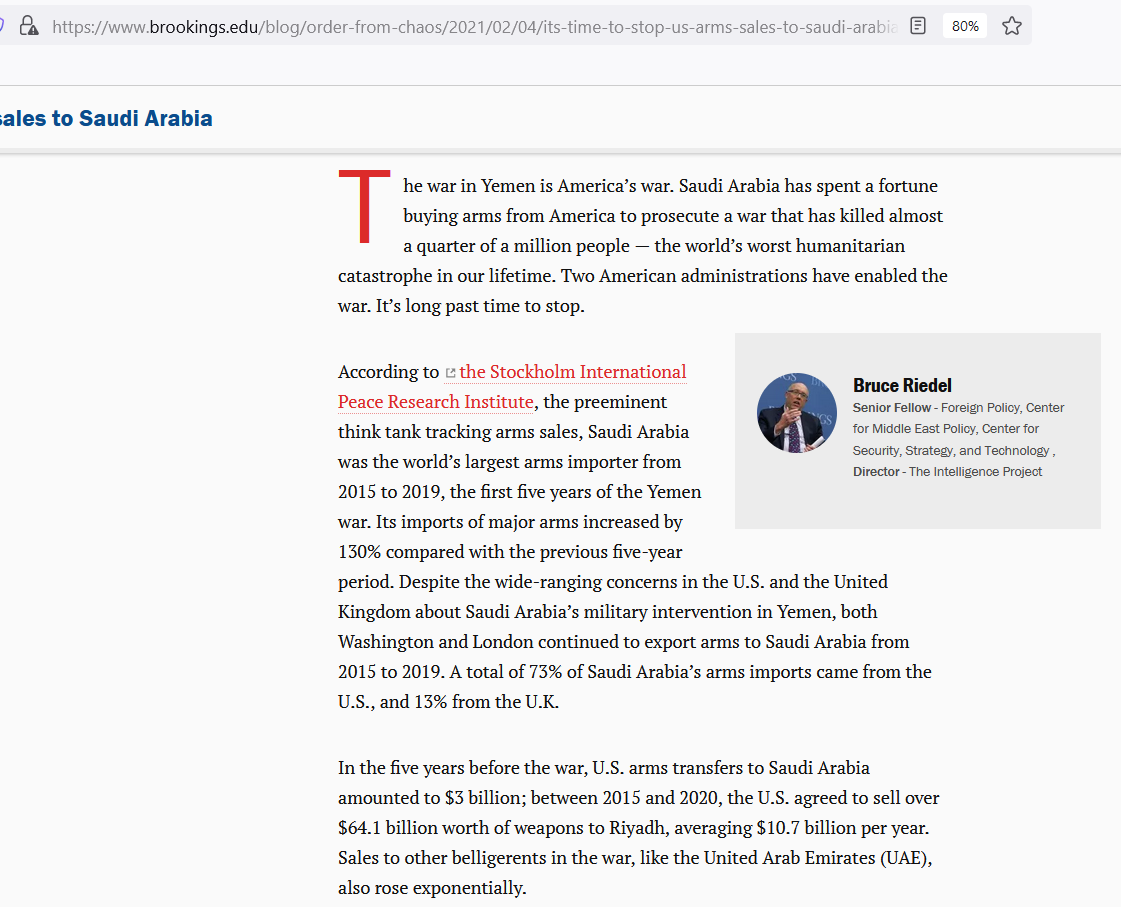Click the shield icon at address bar edge
Viewport: 1121px width, 907px height.
point(1,26)
